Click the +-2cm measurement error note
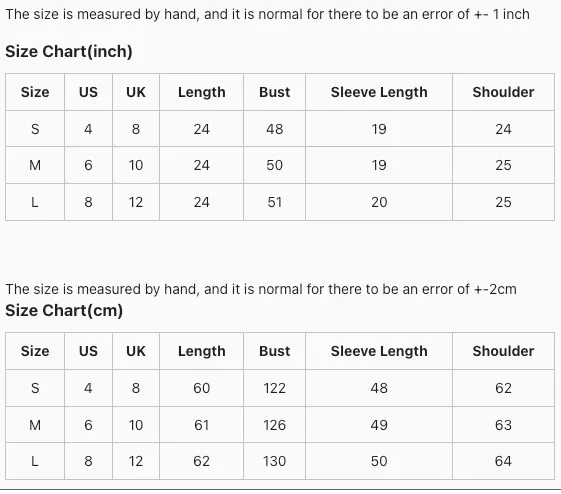The width and height of the screenshot is (561, 494). (x=261, y=289)
